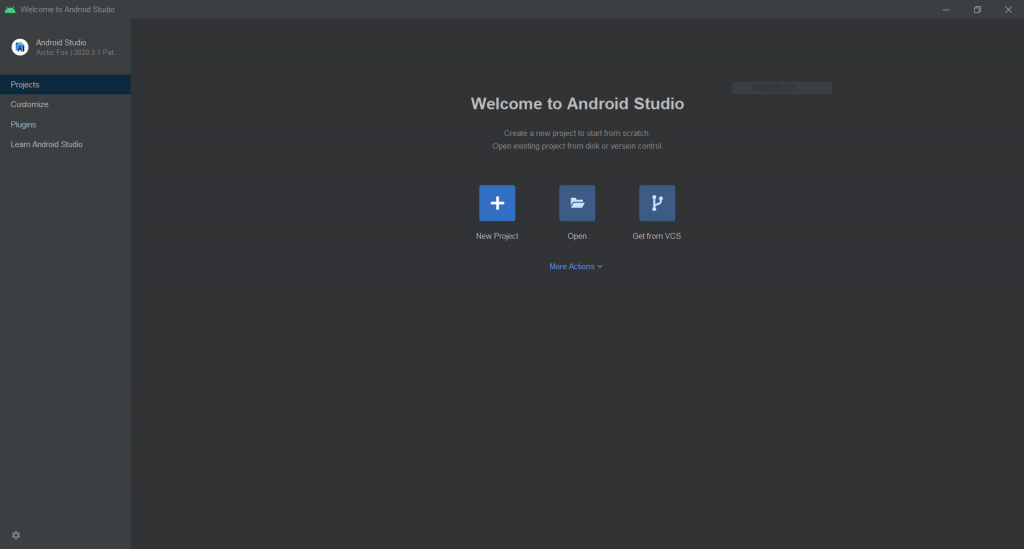This screenshot has height=549, width=1024.
Task: Click the Arctic Fox version text
Action: coord(77,52)
